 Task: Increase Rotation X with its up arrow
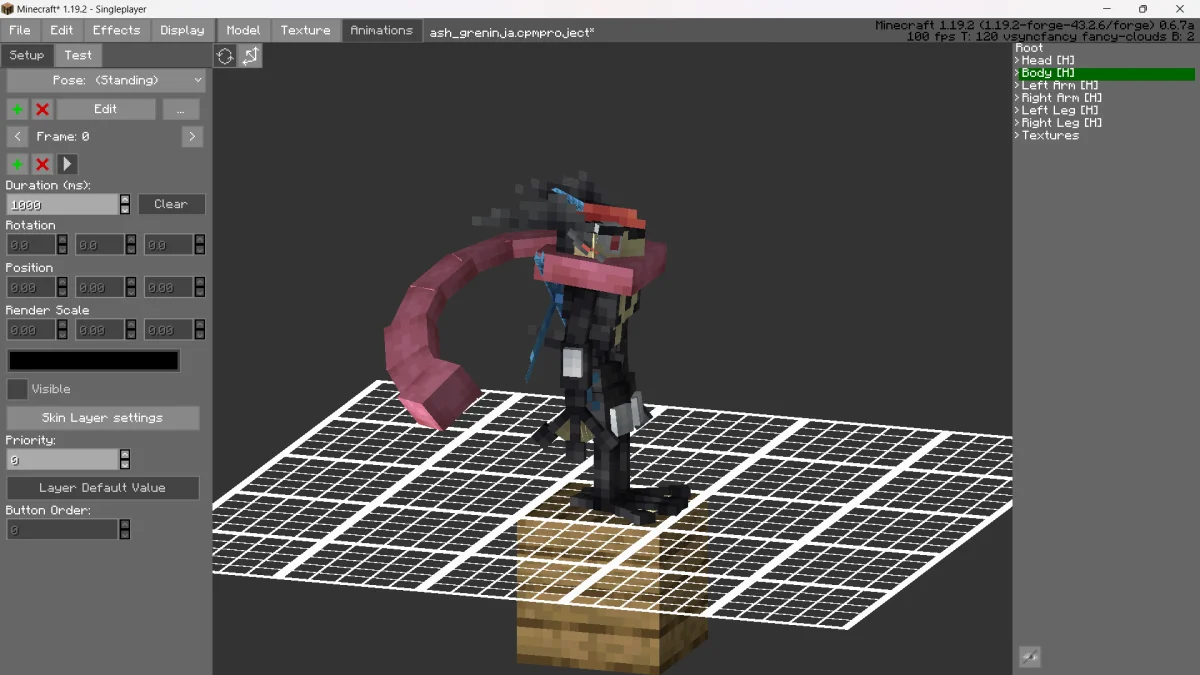point(62,240)
